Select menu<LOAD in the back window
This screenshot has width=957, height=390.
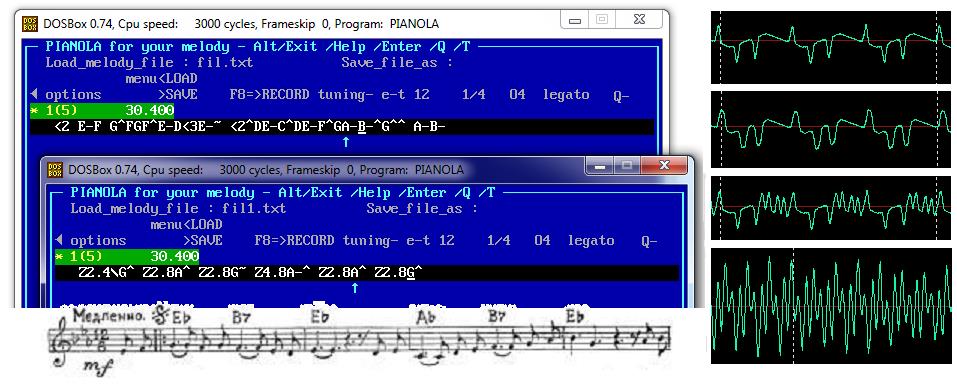pos(161,79)
